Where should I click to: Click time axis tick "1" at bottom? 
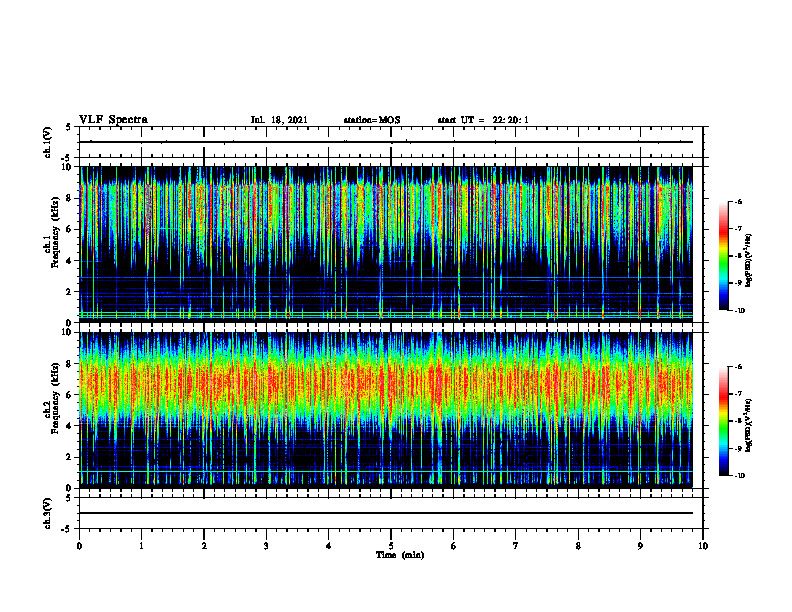coord(141,546)
